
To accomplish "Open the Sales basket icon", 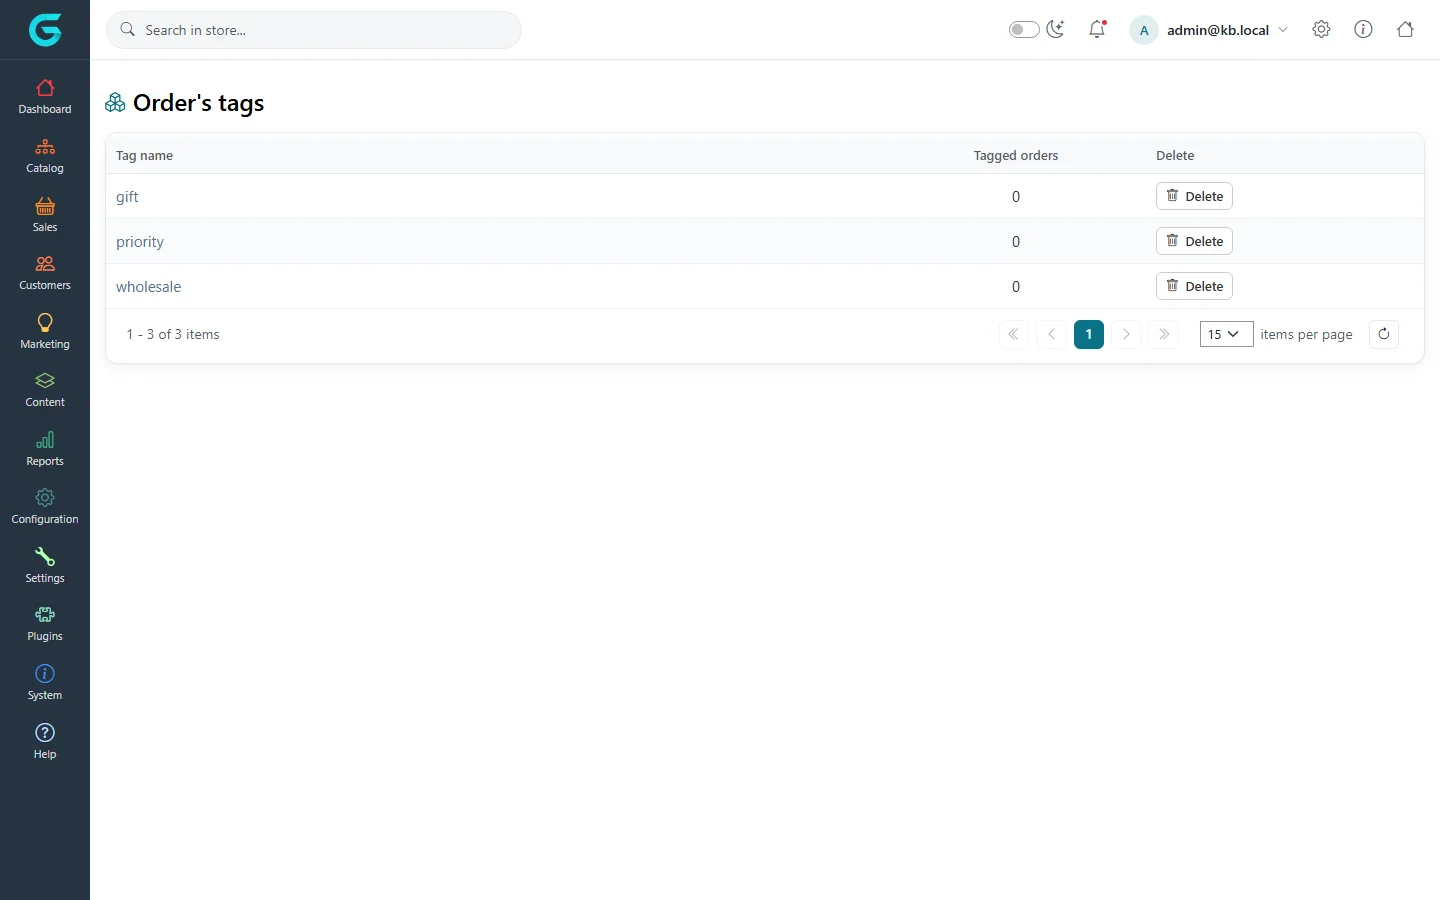I will [x=45, y=206].
